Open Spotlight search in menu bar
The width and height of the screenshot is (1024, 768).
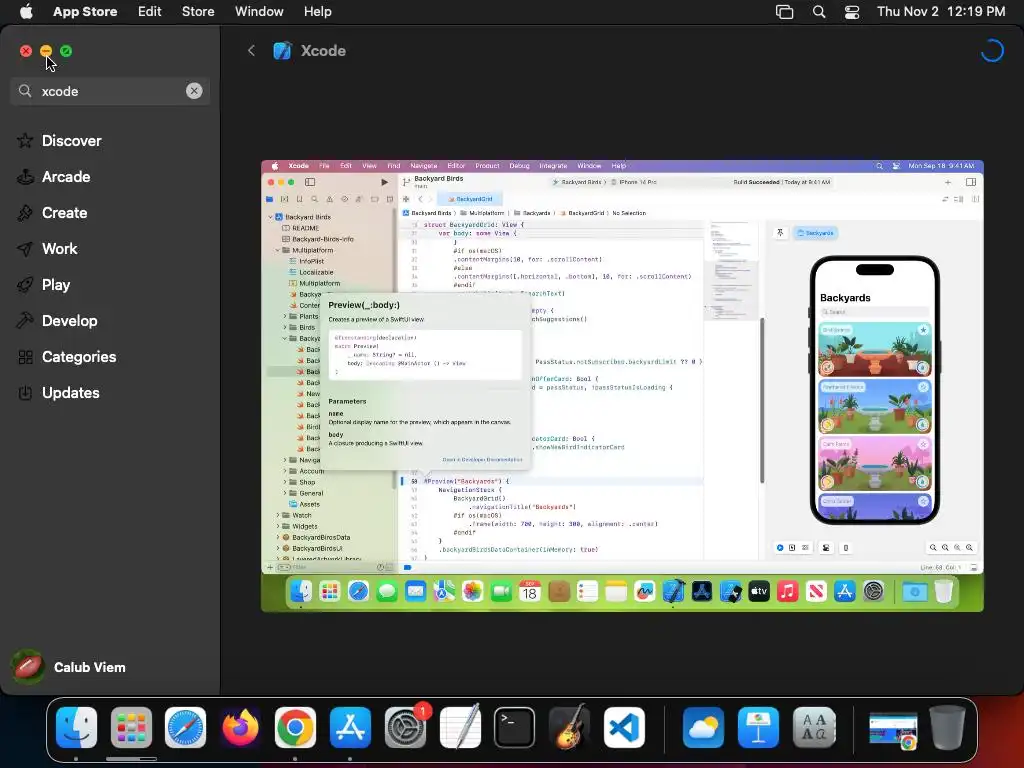coord(819,11)
